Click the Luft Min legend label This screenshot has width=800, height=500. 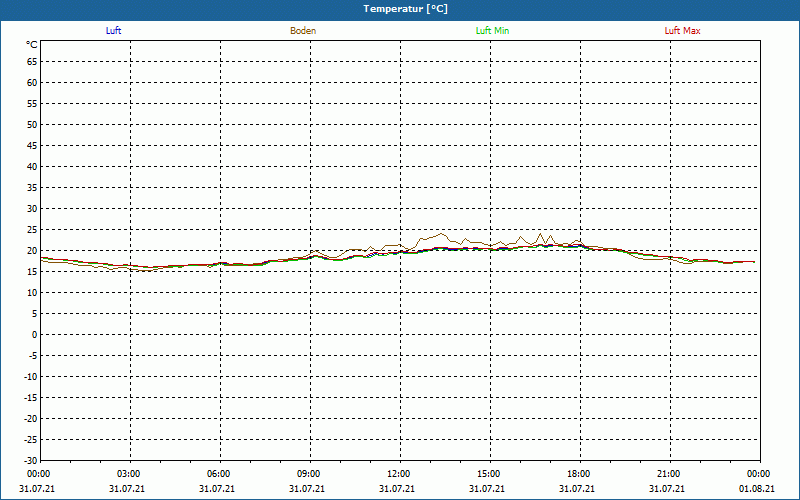coord(492,31)
